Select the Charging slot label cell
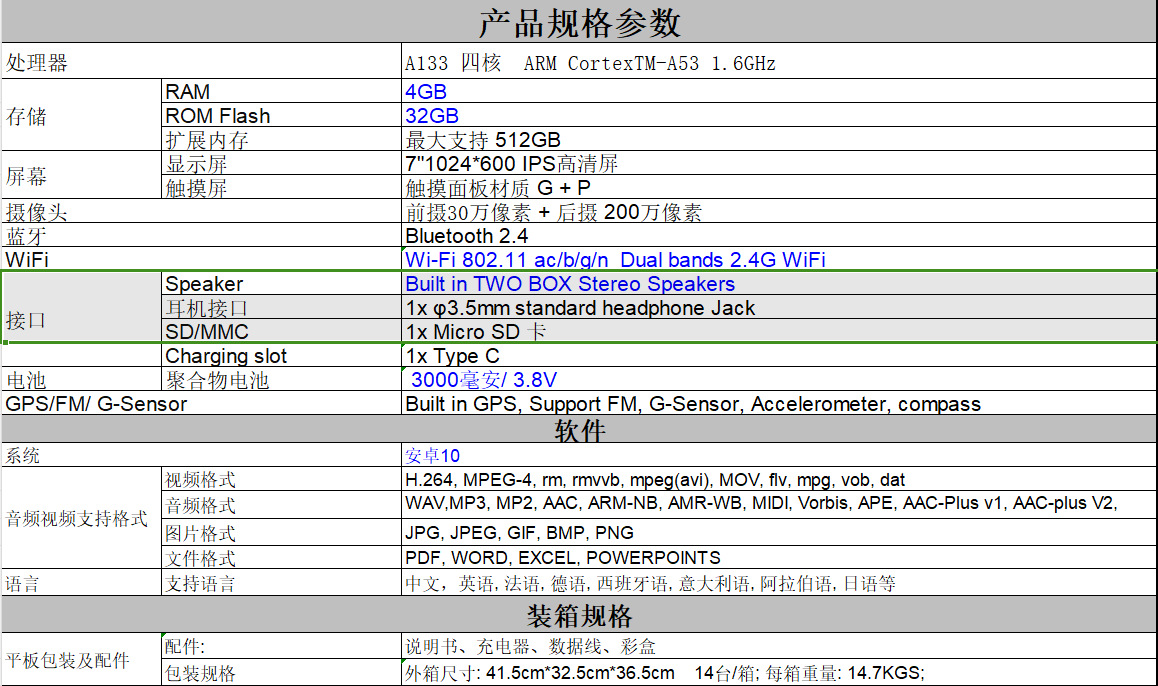The height and width of the screenshot is (686, 1158). [281, 355]
